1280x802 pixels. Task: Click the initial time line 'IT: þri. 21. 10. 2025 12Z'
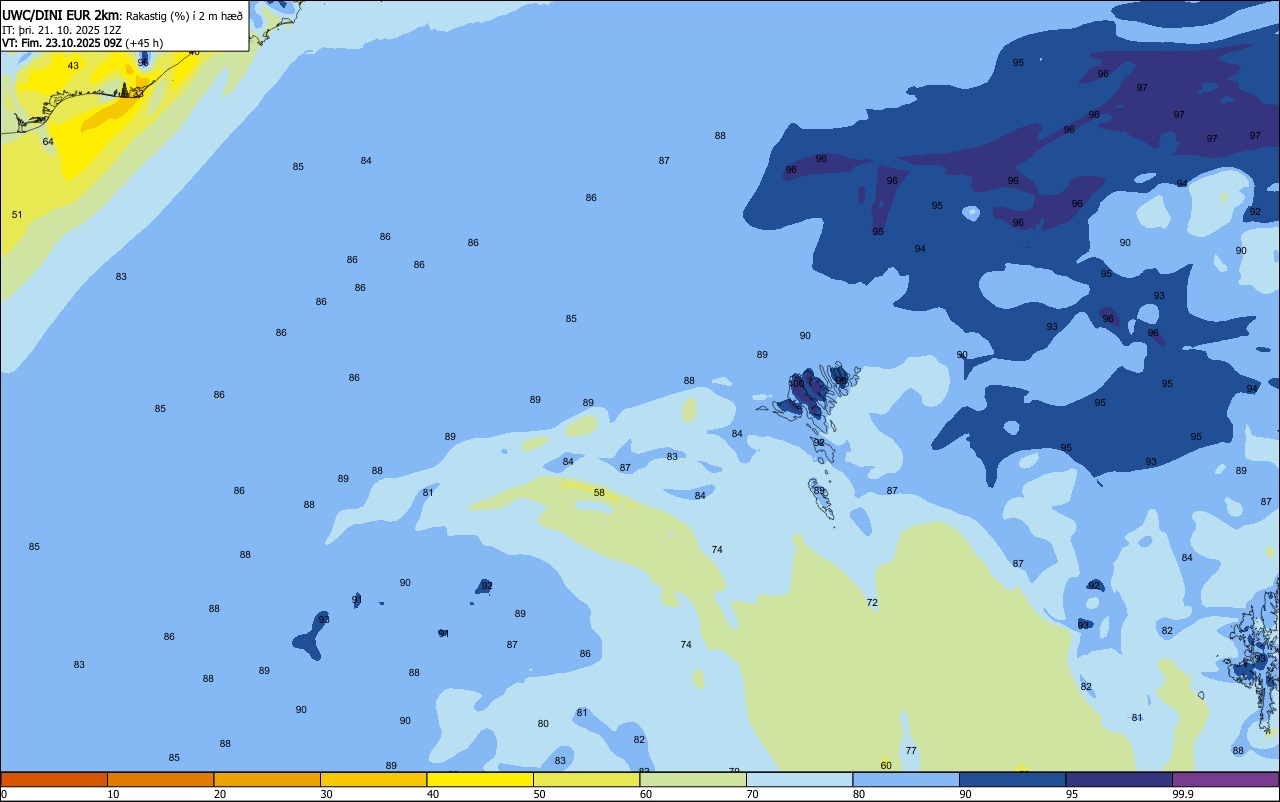coord(63,30)
